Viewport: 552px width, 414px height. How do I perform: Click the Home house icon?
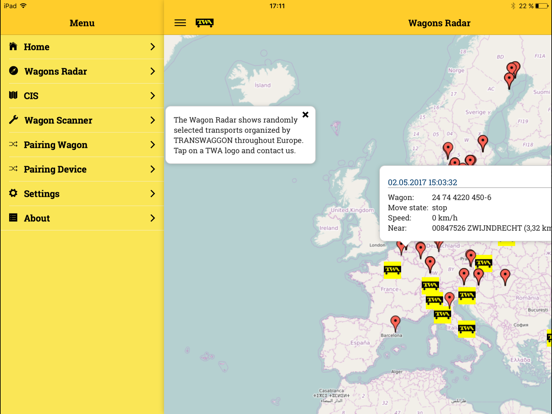(x=13, y=46)
